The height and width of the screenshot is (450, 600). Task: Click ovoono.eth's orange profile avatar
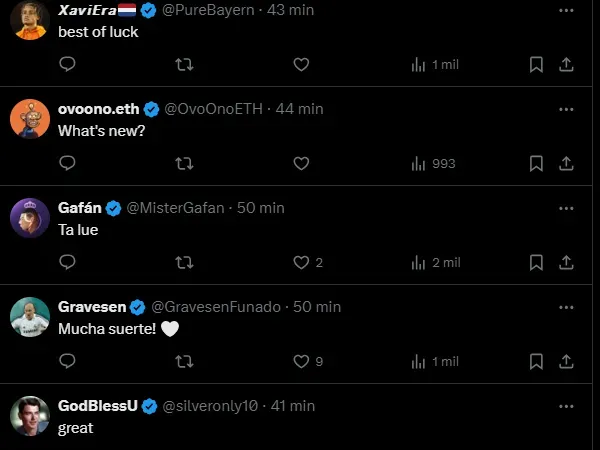click(x=30, y=119)
